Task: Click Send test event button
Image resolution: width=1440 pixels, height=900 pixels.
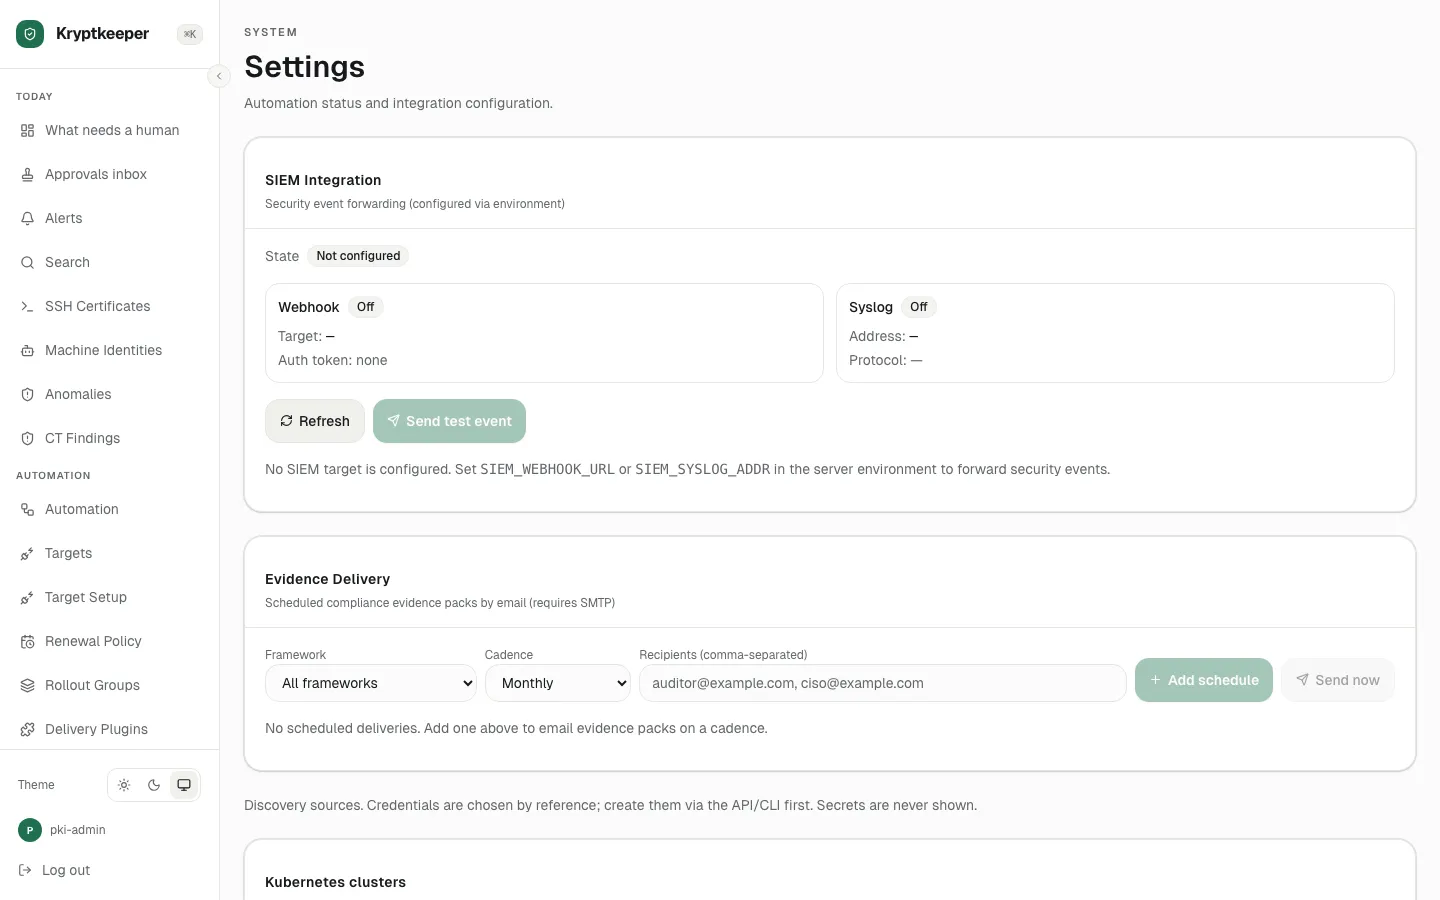Action: pyautogui.click(x=449, y=421)
